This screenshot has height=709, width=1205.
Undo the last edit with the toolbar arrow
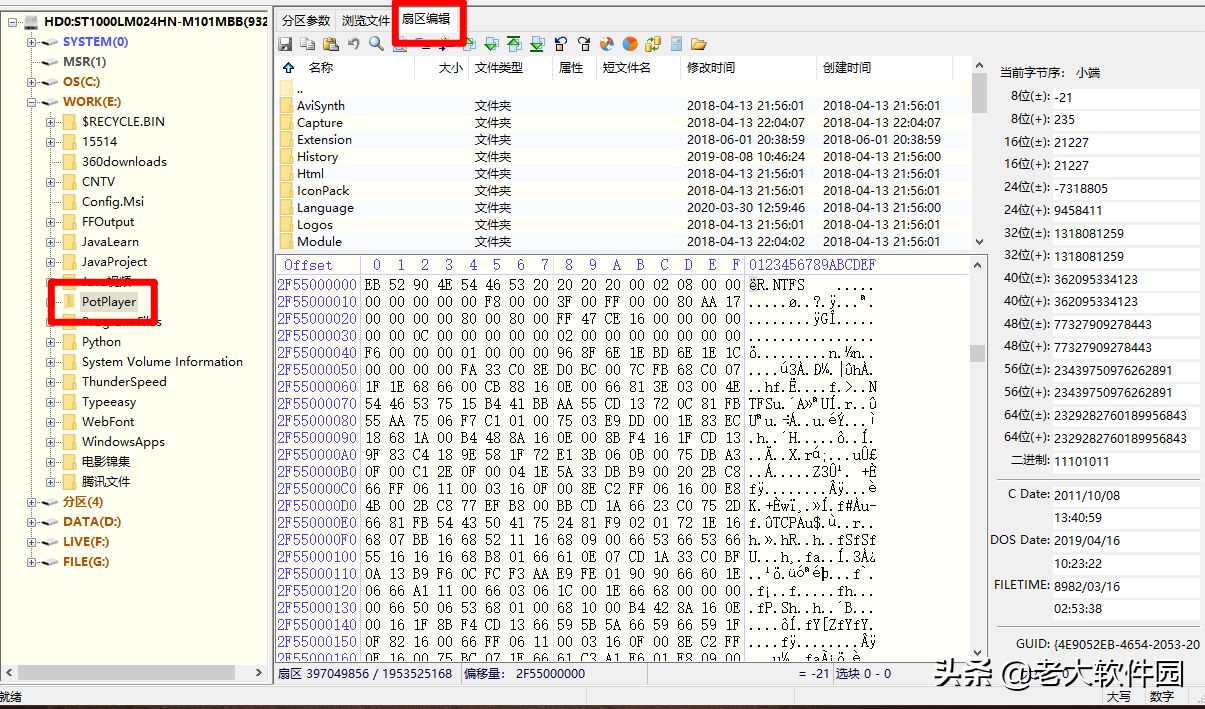[353, 44]
